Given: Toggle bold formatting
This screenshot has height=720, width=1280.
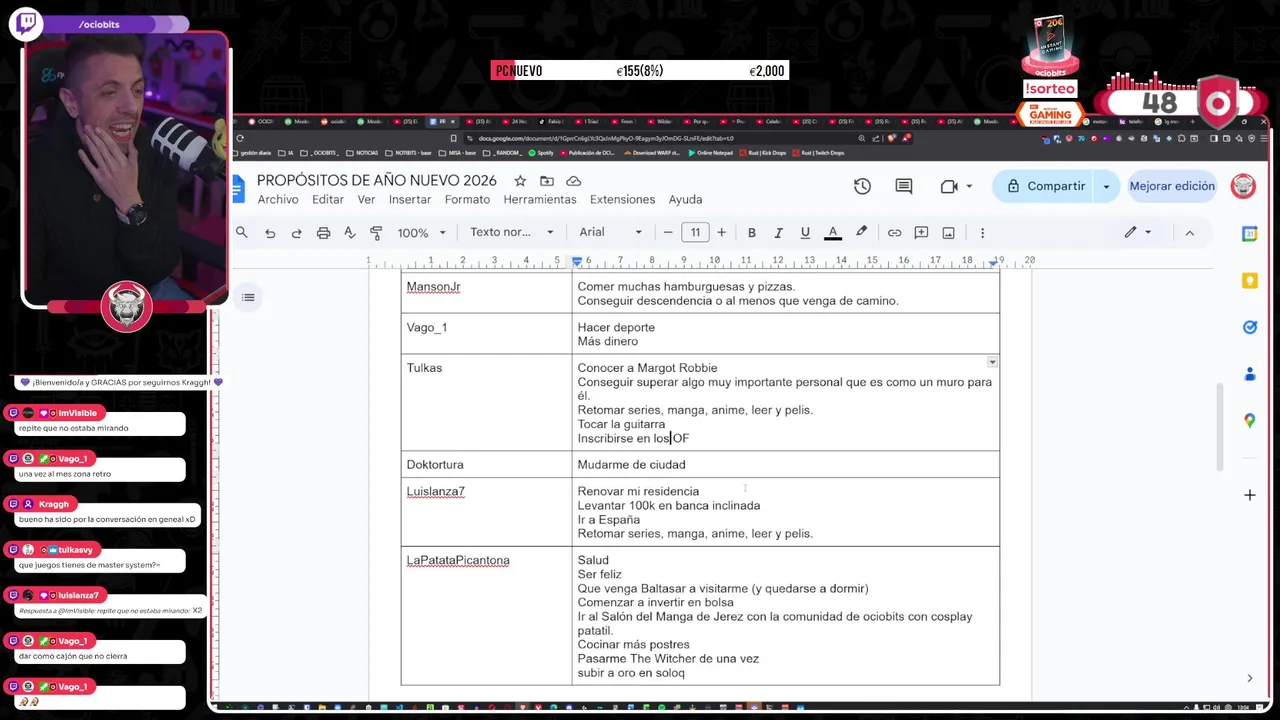Looking at the screenshot, I should point(752,232).
